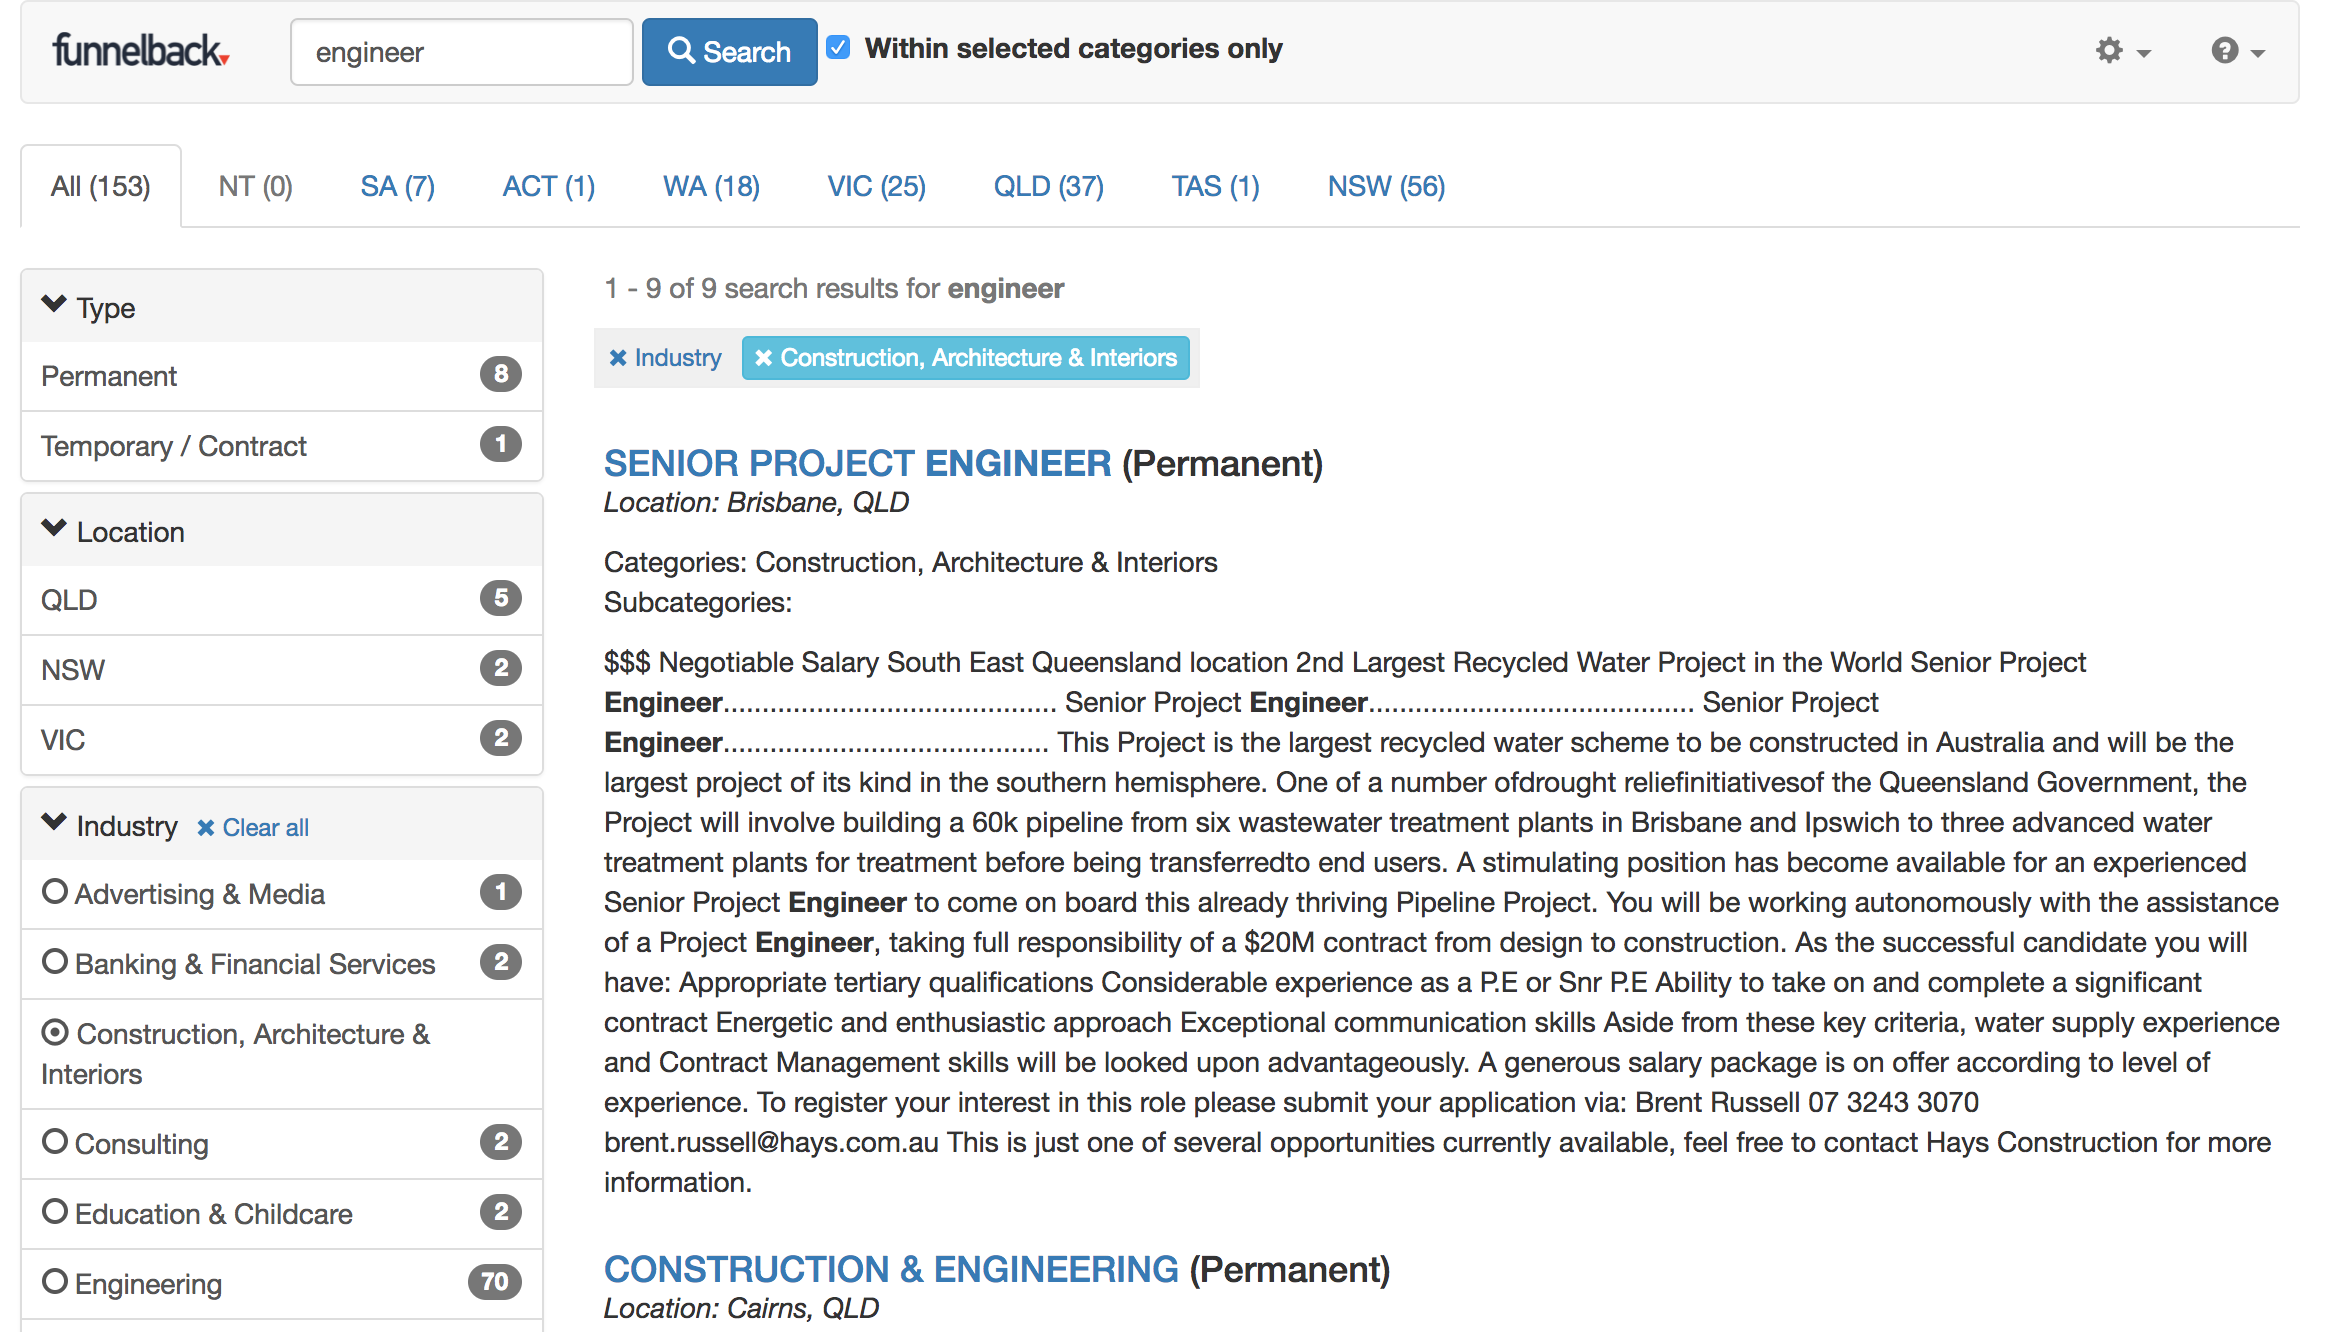Remove the Industry facet filter tag
The height and width of the screenshot is (1332, 2328).
[x=618, y=358]
